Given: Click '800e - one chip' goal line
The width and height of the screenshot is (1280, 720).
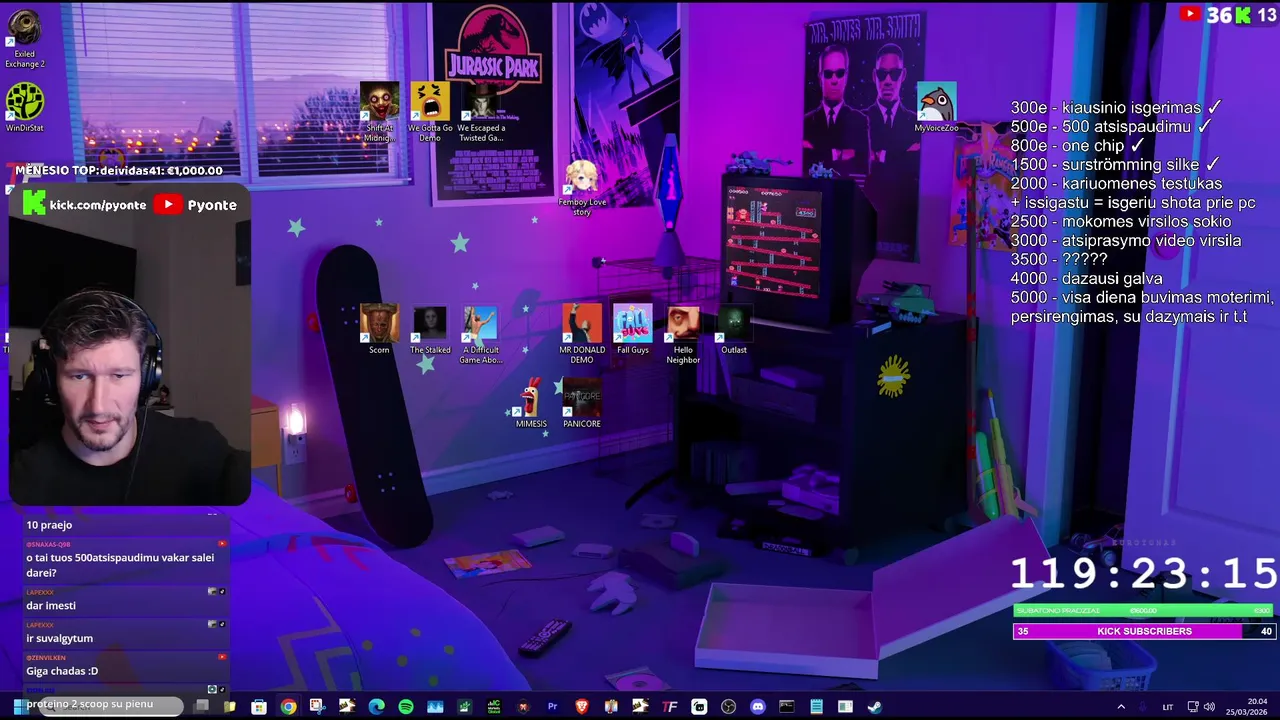Looking at the screenshot, I should tap(1078, 145).
